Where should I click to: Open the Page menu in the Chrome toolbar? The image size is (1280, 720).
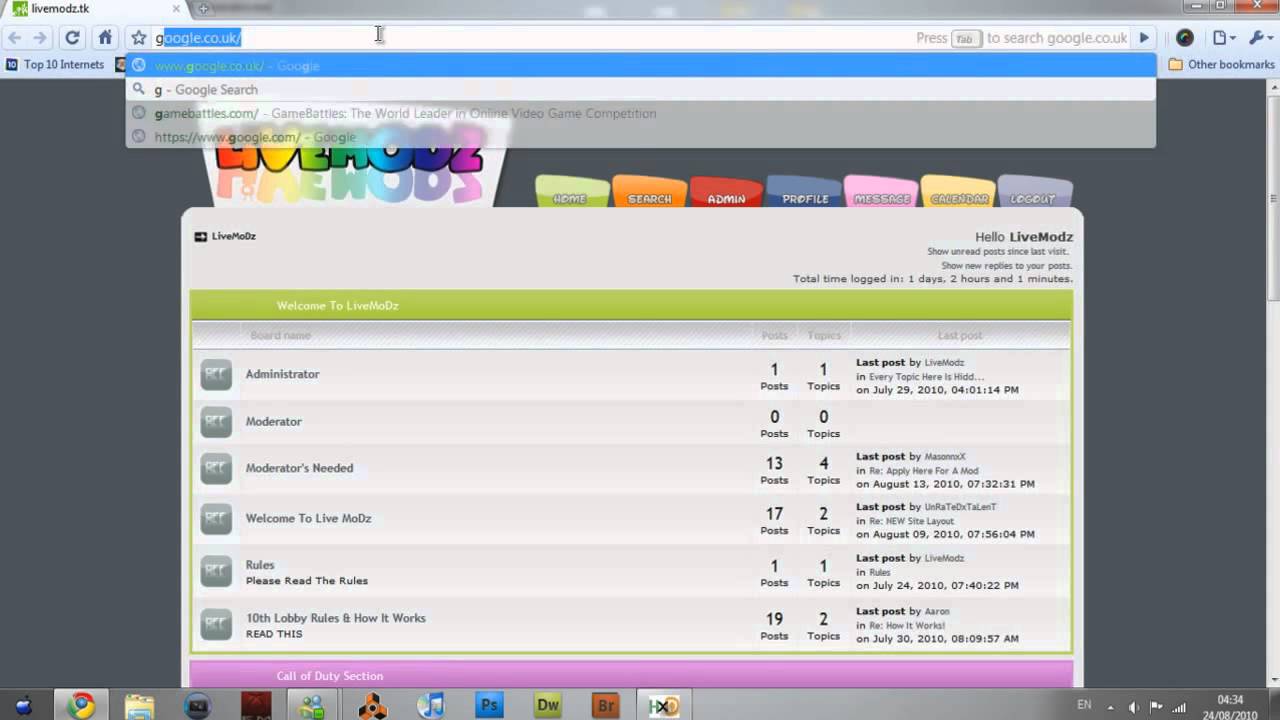pyautogui.click(x=1224, y=38)
